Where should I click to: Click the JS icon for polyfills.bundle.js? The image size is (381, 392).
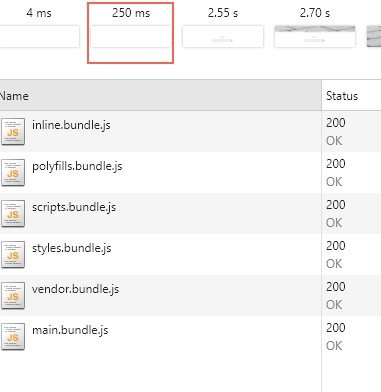[13, 173]
